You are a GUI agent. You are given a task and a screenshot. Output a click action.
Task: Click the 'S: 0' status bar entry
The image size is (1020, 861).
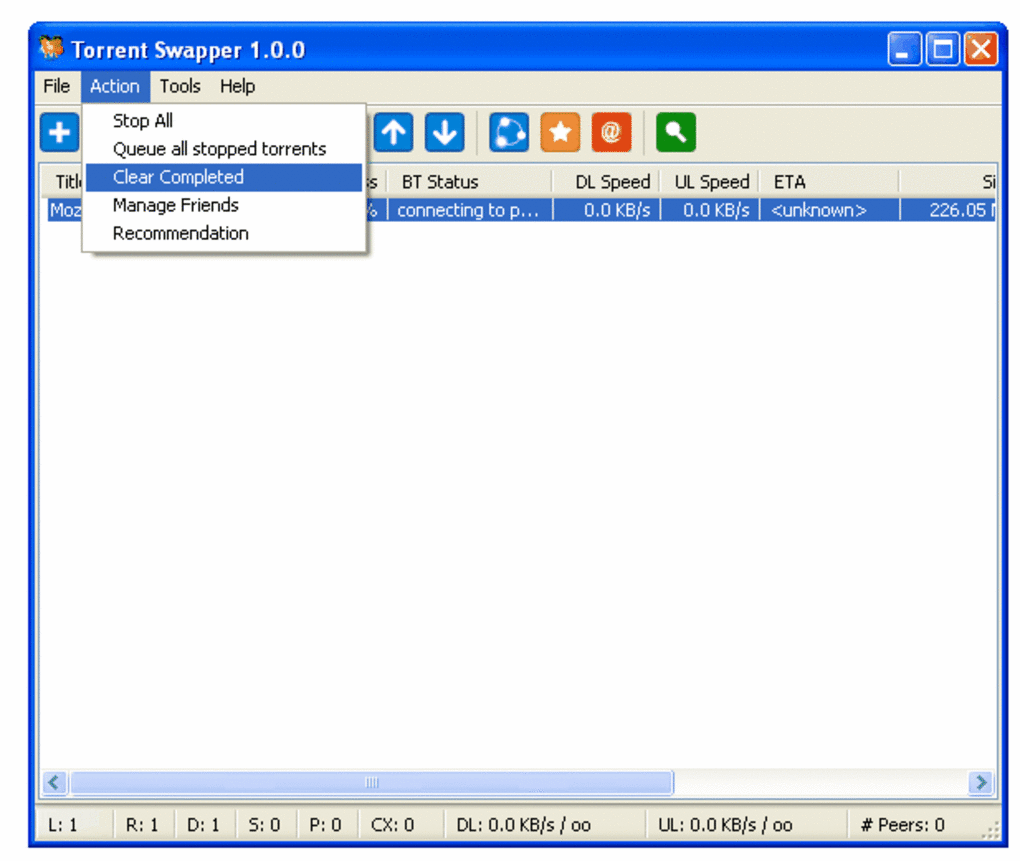point(264,825)
